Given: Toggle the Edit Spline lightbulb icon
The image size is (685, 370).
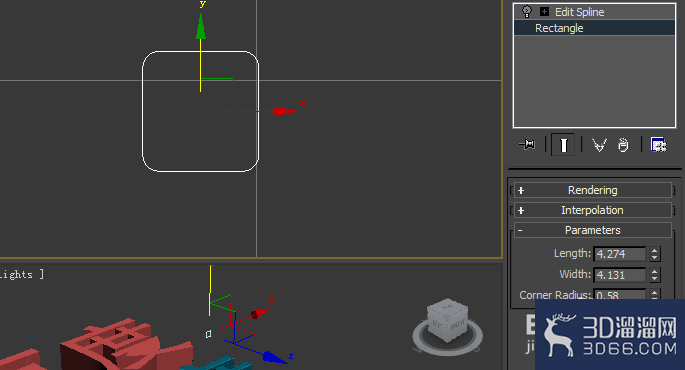Looking at the screenshot, I should pos(527,12).
